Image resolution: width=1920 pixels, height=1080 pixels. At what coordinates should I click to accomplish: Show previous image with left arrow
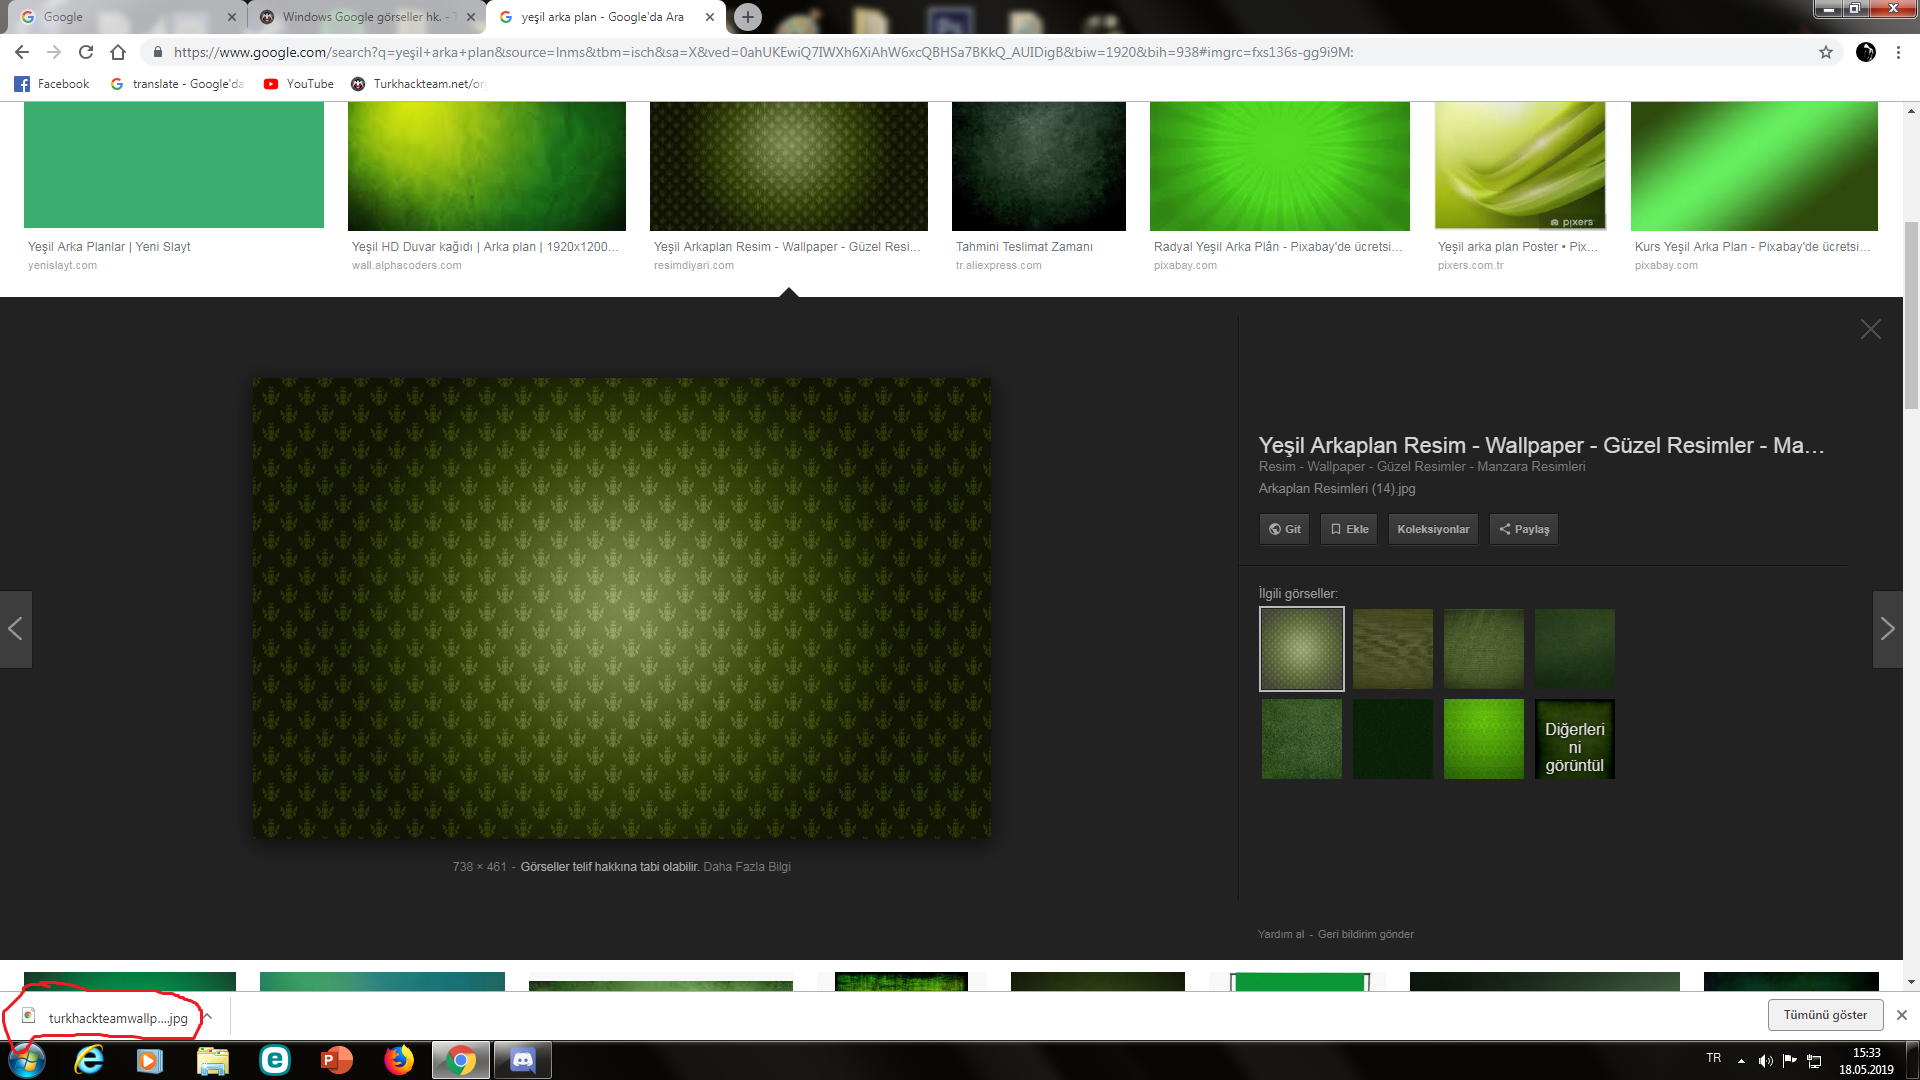(x=16, y=629)
